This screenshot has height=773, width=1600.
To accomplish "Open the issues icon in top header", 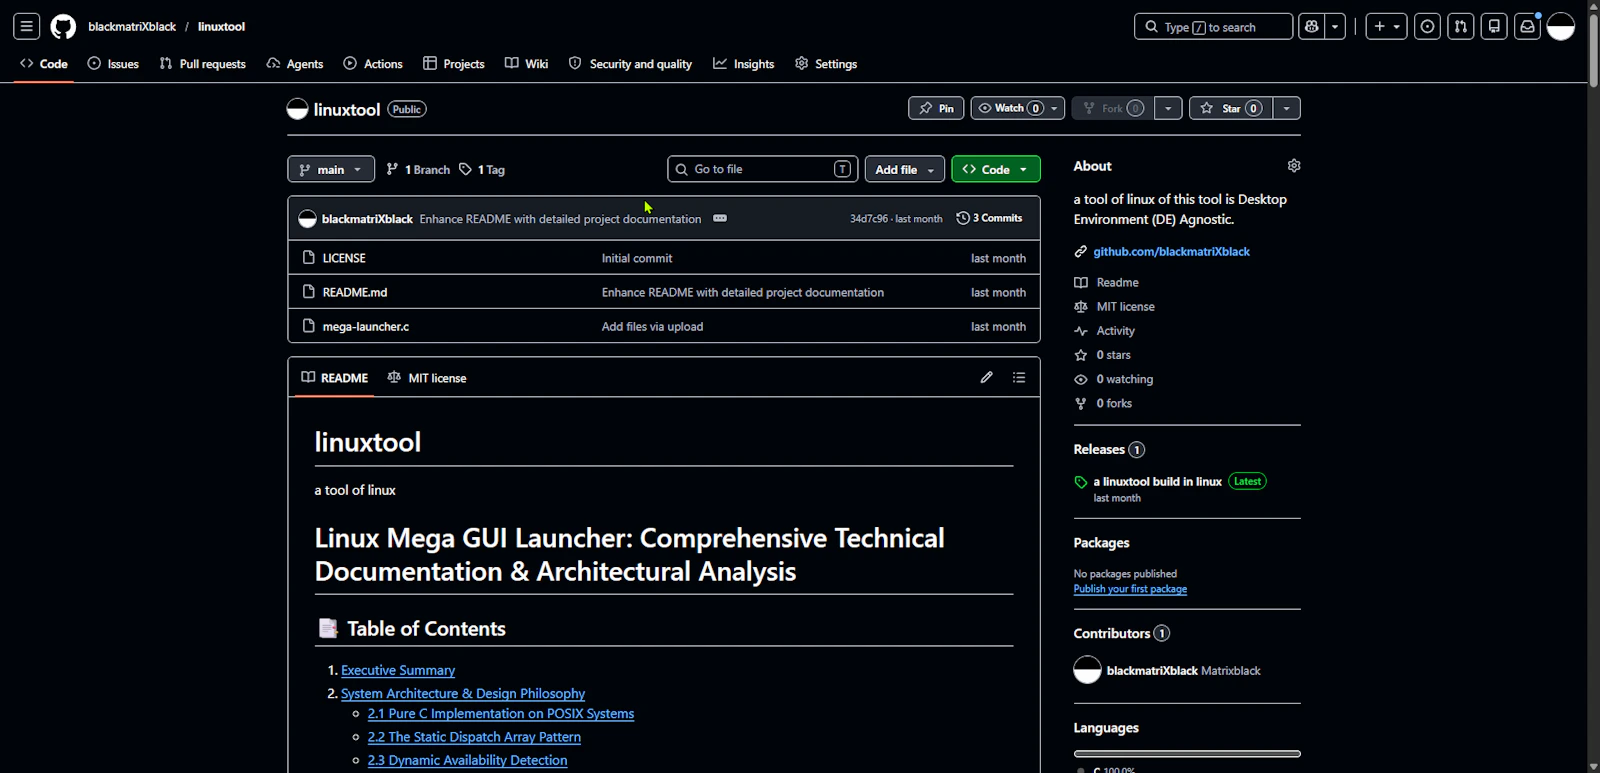I will 1428,27.
